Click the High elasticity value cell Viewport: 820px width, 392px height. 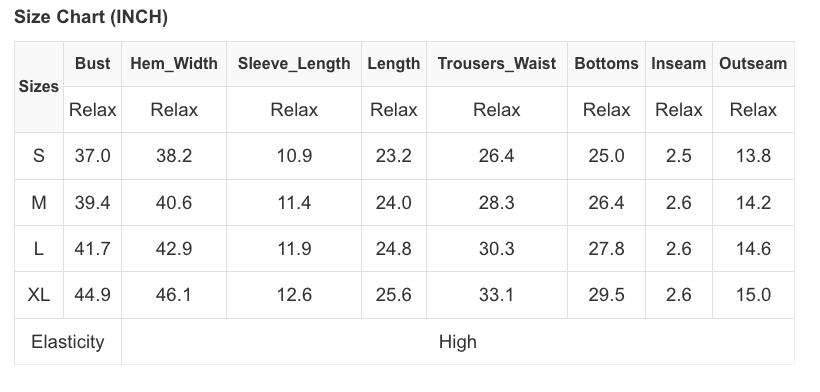click(x=458, y=342)
